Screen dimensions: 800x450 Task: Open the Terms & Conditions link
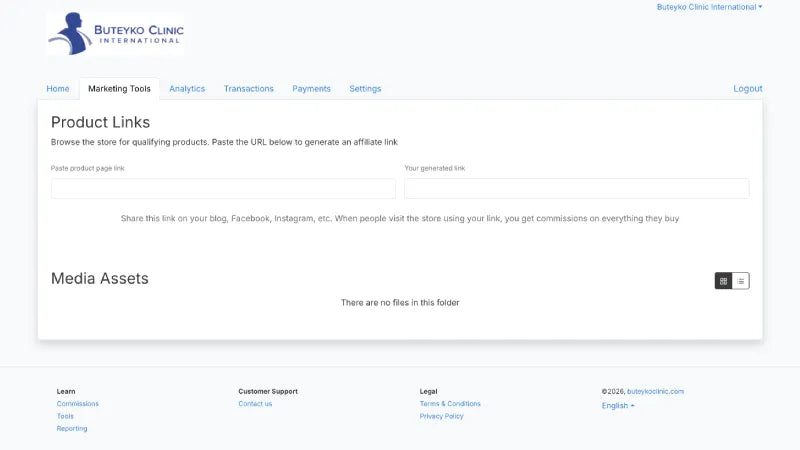(x=450, y=404)
